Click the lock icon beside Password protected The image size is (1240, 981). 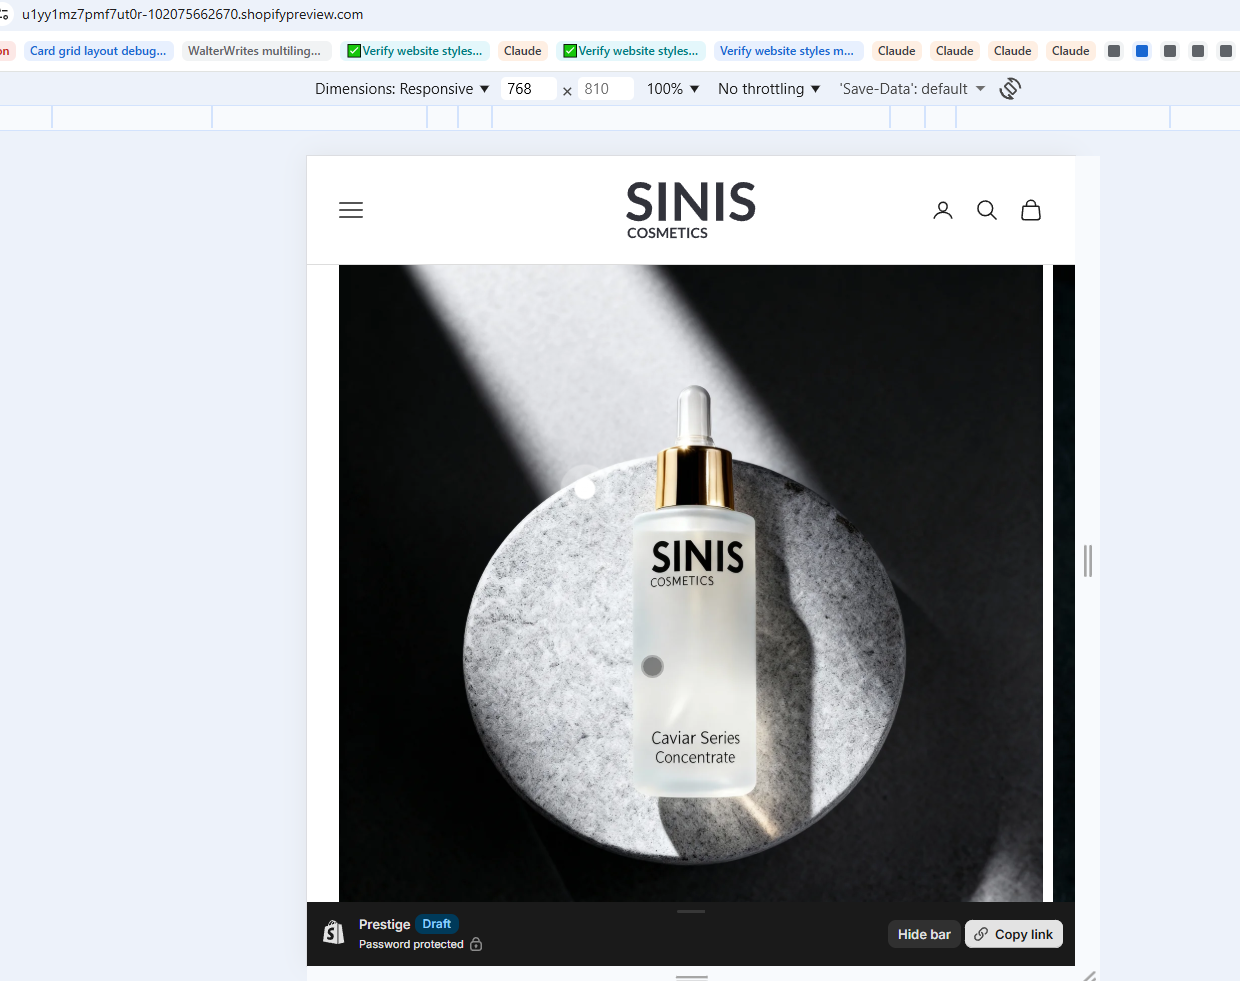click(x=476, y=944)
